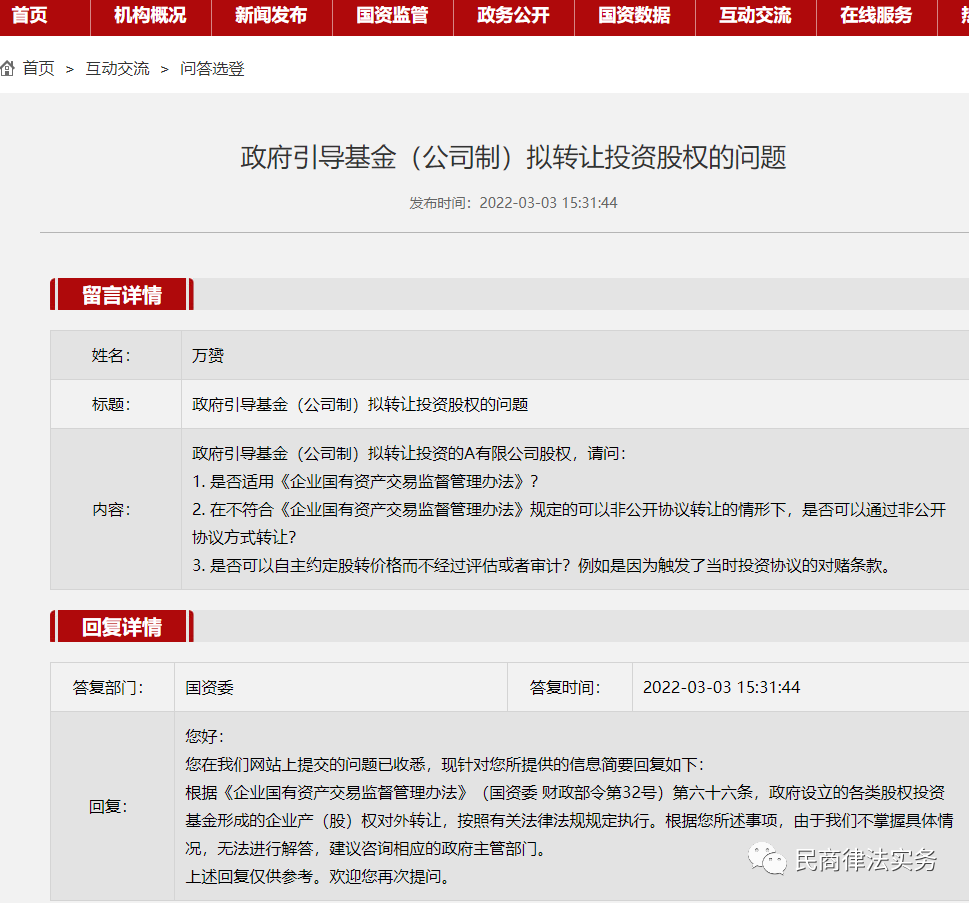Click the 姓名 label cell

116,355
